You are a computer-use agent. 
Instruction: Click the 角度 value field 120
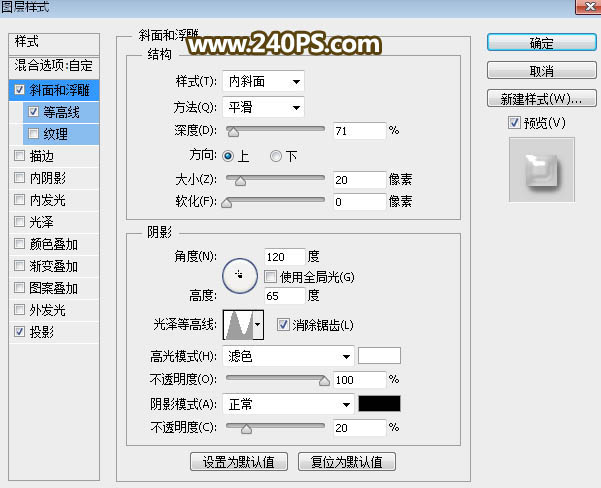tap(285, 257)
